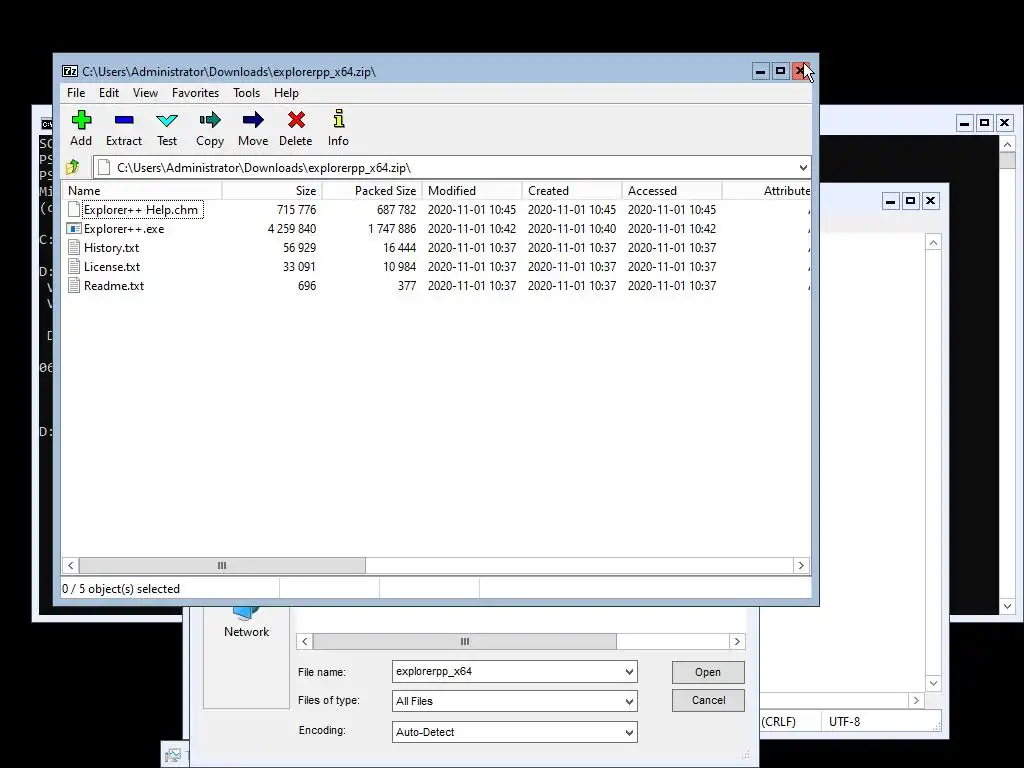The height and width of the screenshot is (768, 1024).
Task: Click the Open button in file dialog
Action: click(x=708, y=672)
